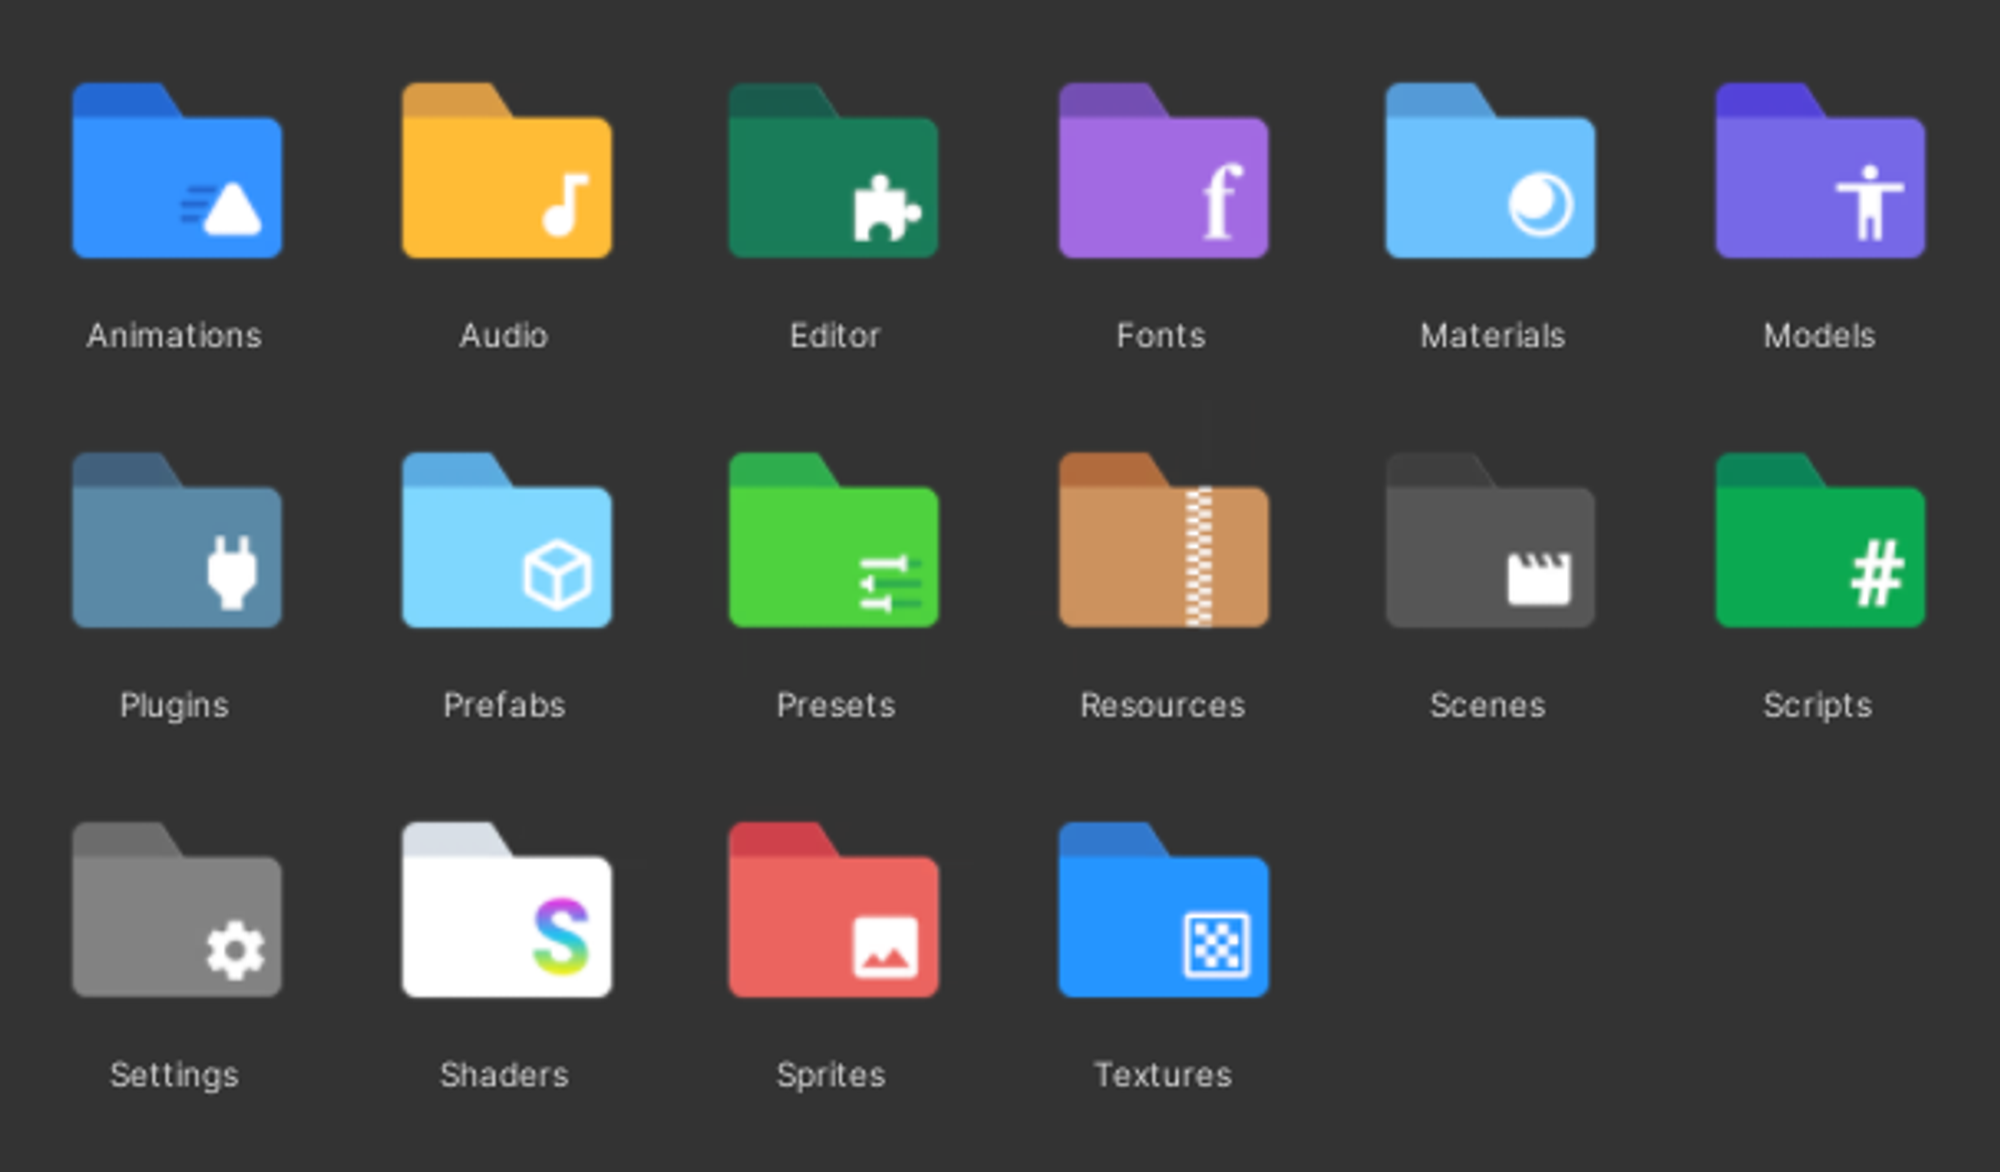Image resolution: width=2000 pixels, height=1172 pixels.
Task: Open the dark green Editor folder
Action: pos(833,172)
